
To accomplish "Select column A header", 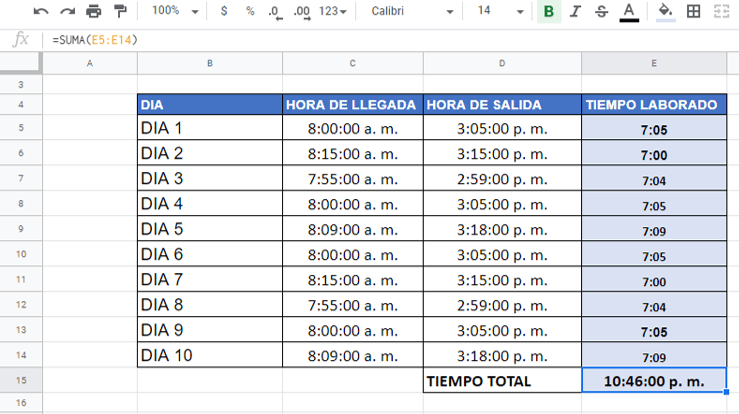I will tap(90, 63).
